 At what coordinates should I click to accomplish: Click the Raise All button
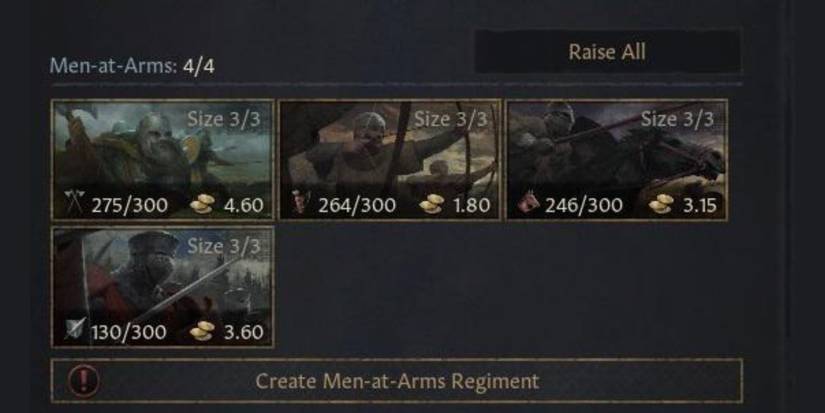[607, 52]
